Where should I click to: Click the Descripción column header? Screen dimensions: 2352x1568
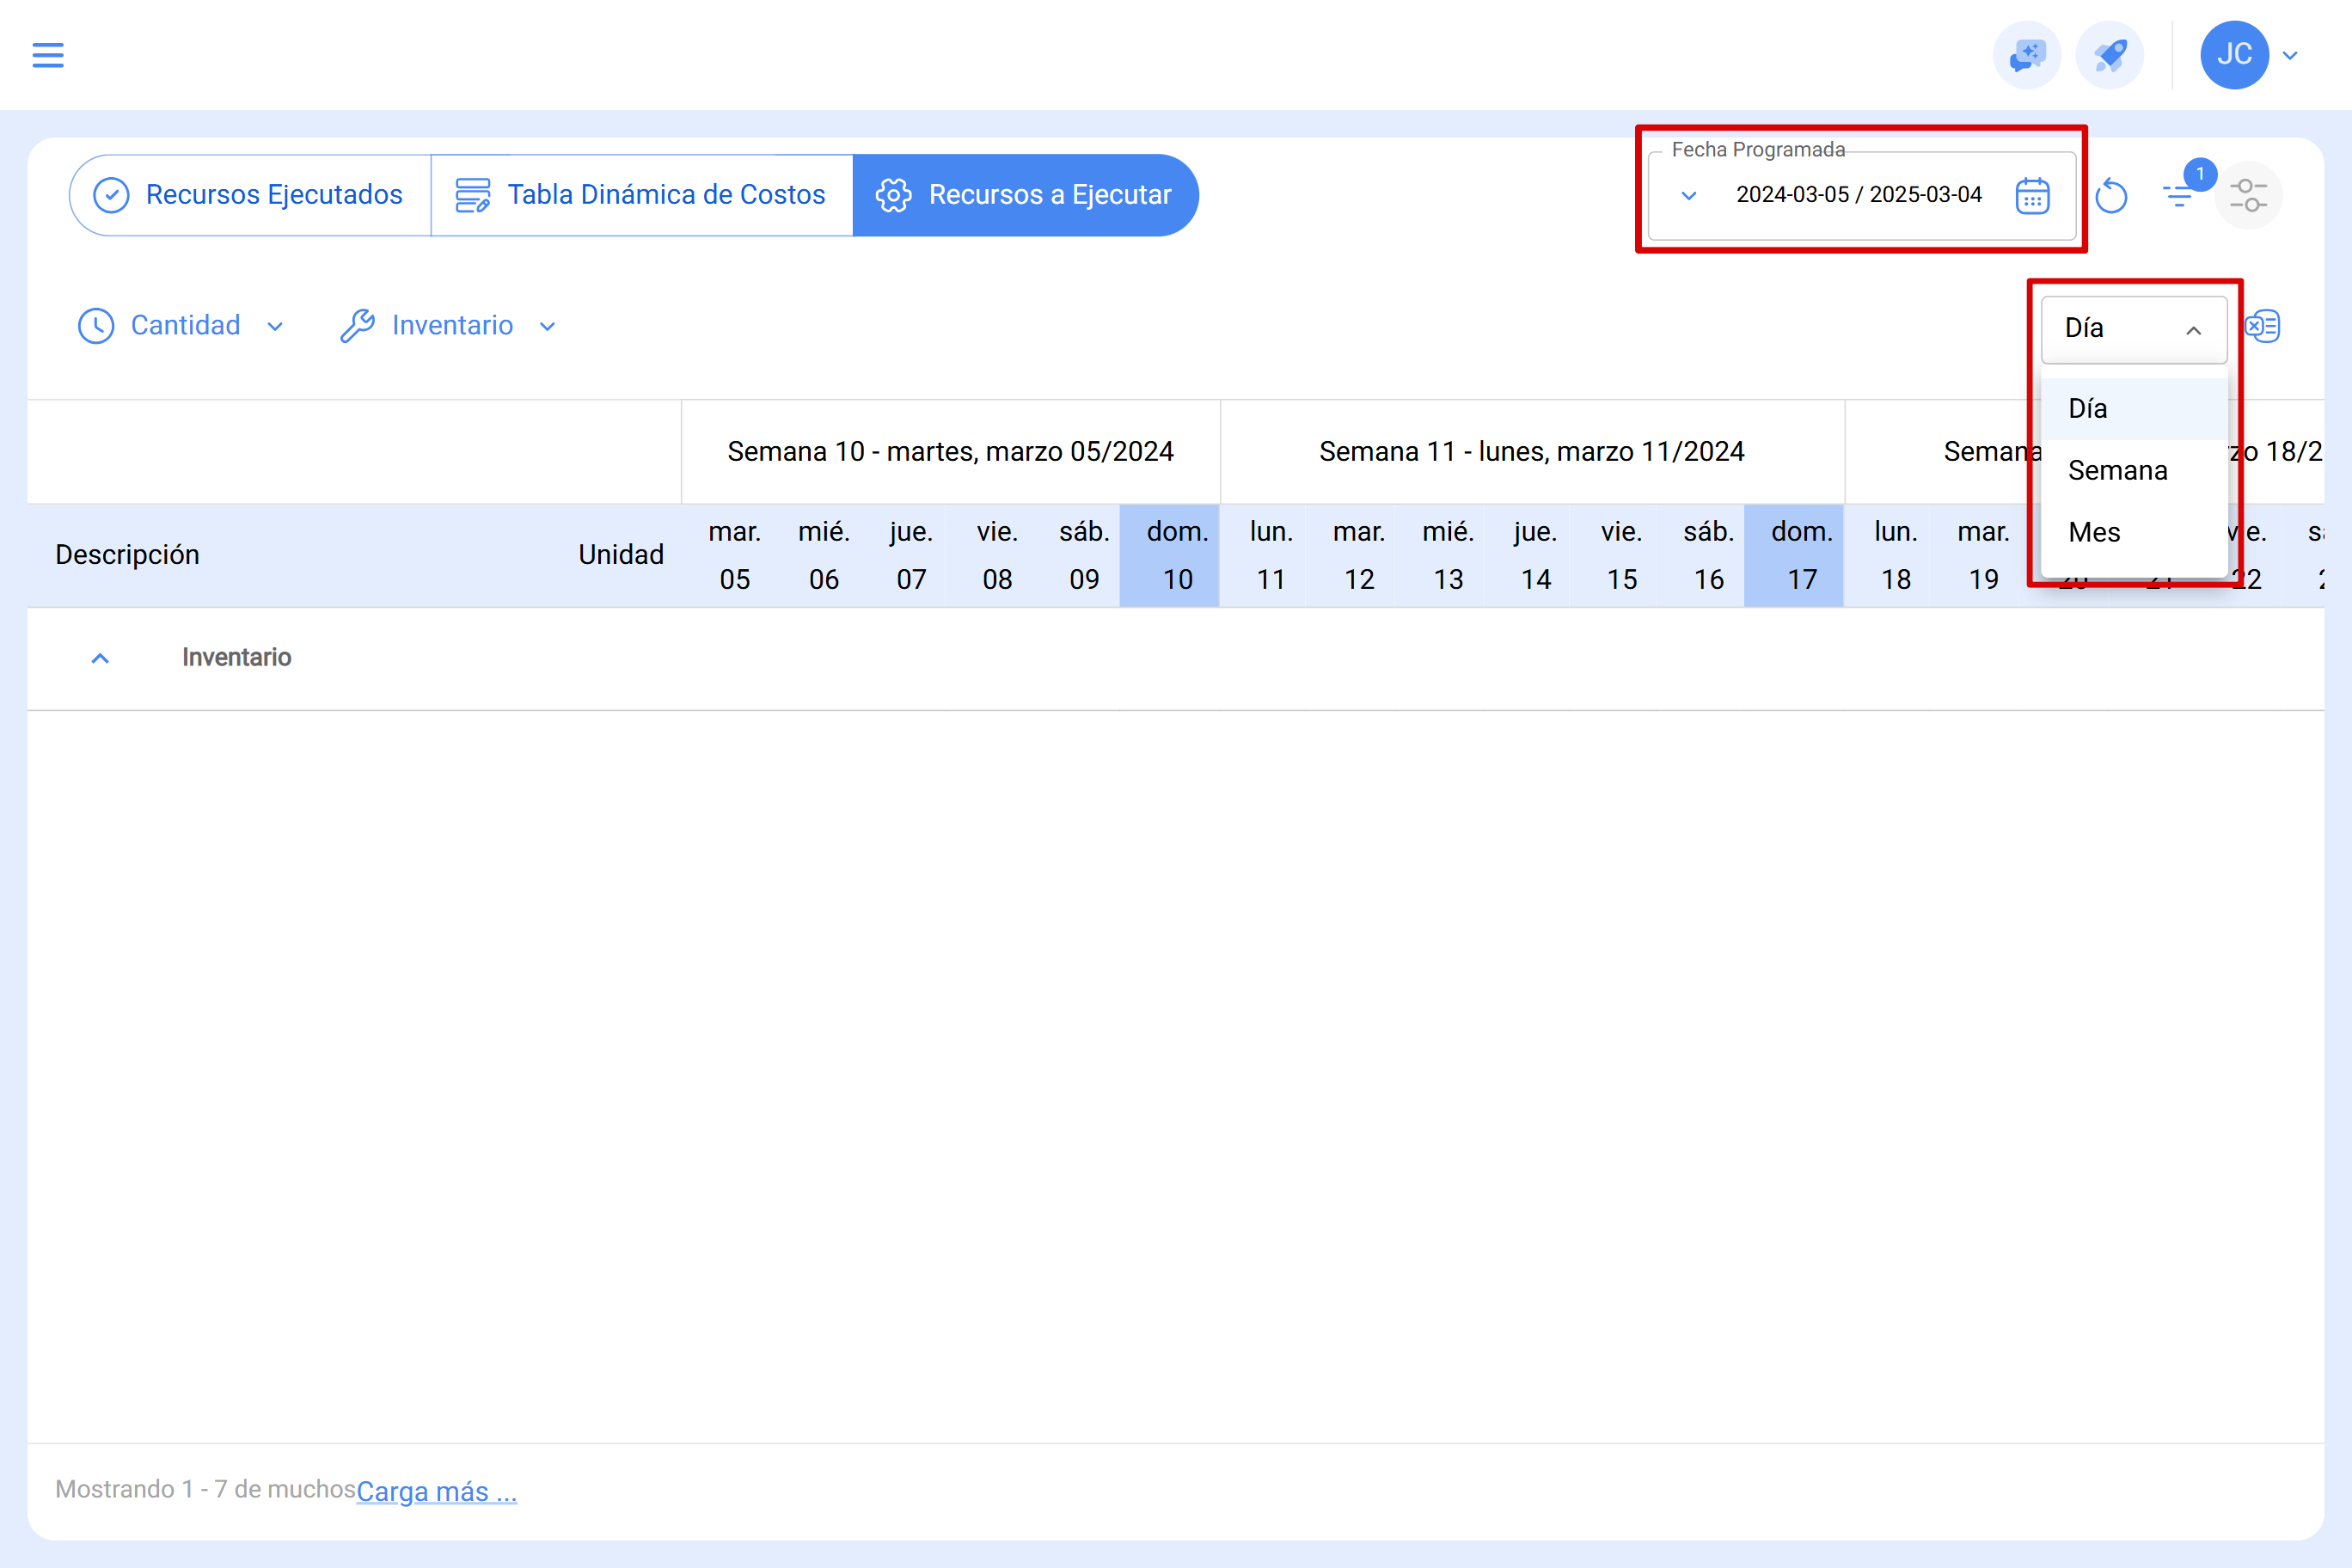127,555
